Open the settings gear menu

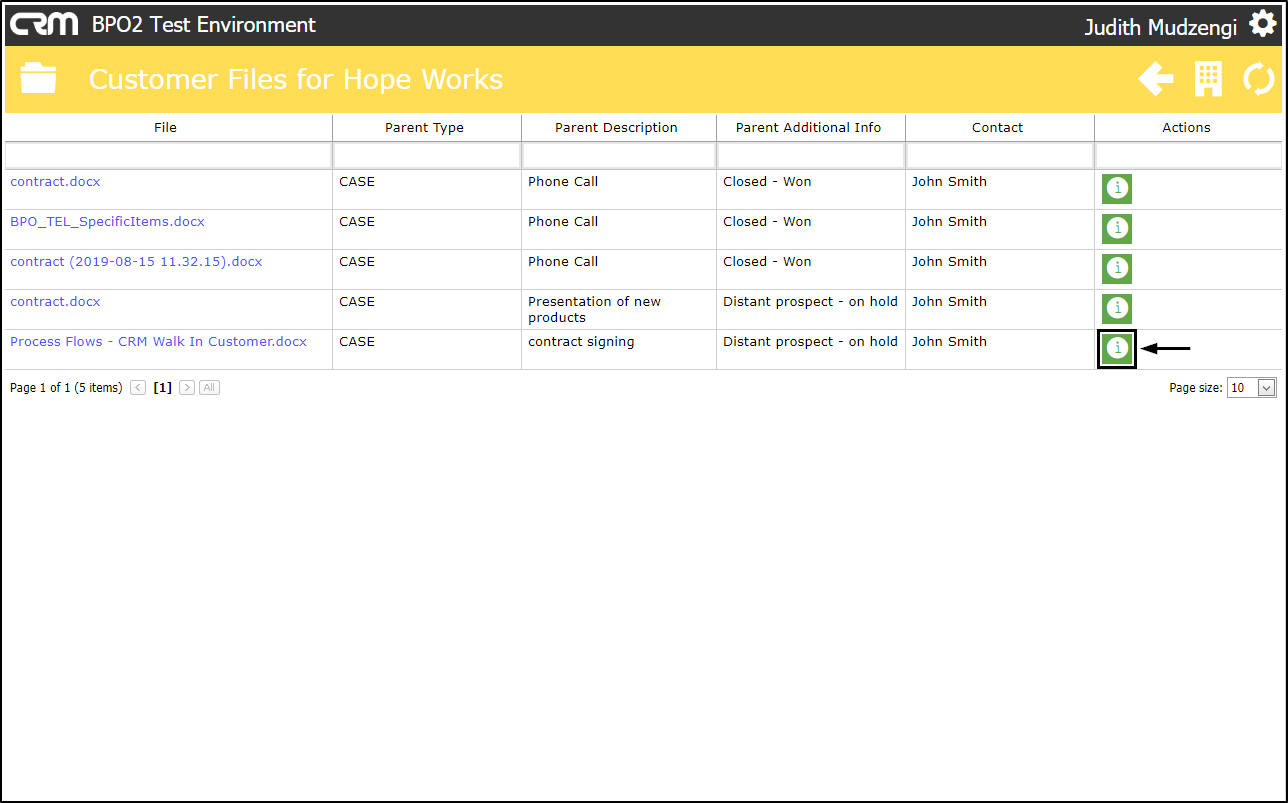(1263, 25)
